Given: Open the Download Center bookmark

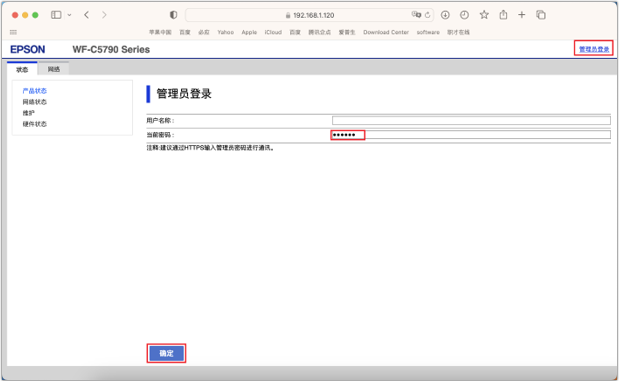Looking at the screenshot, I should tap(386, 32).
